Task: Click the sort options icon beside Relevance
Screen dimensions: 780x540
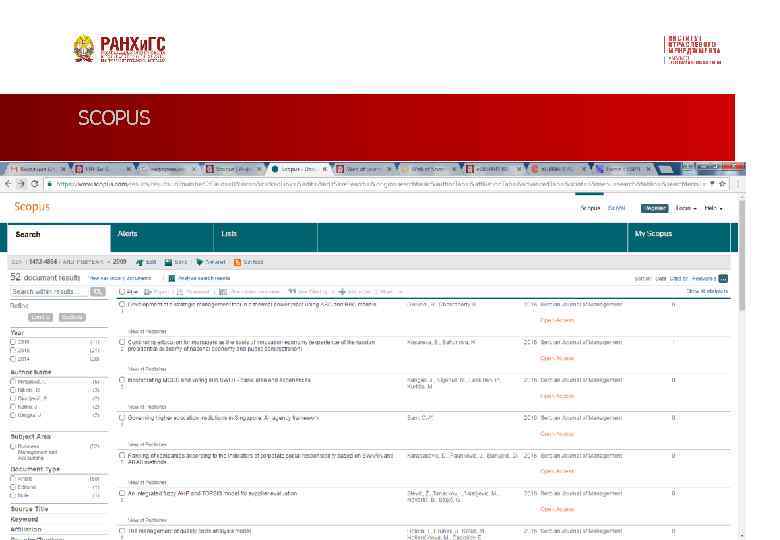Action: pos(723,278)
